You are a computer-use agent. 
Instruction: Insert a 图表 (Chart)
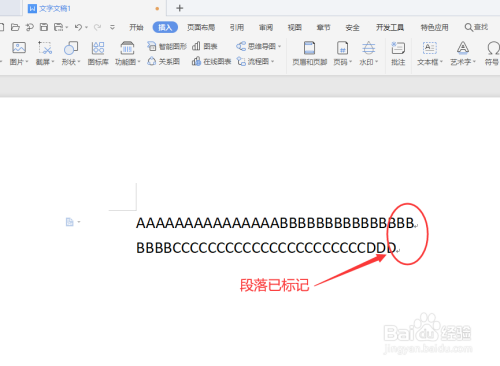pos(205,46)
